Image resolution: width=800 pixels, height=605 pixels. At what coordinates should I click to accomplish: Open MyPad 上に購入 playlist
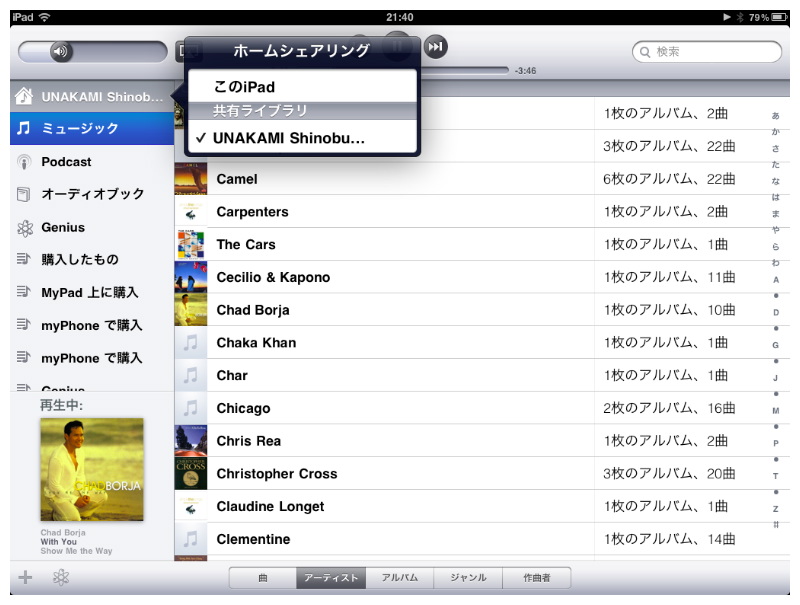pos(92,292)
